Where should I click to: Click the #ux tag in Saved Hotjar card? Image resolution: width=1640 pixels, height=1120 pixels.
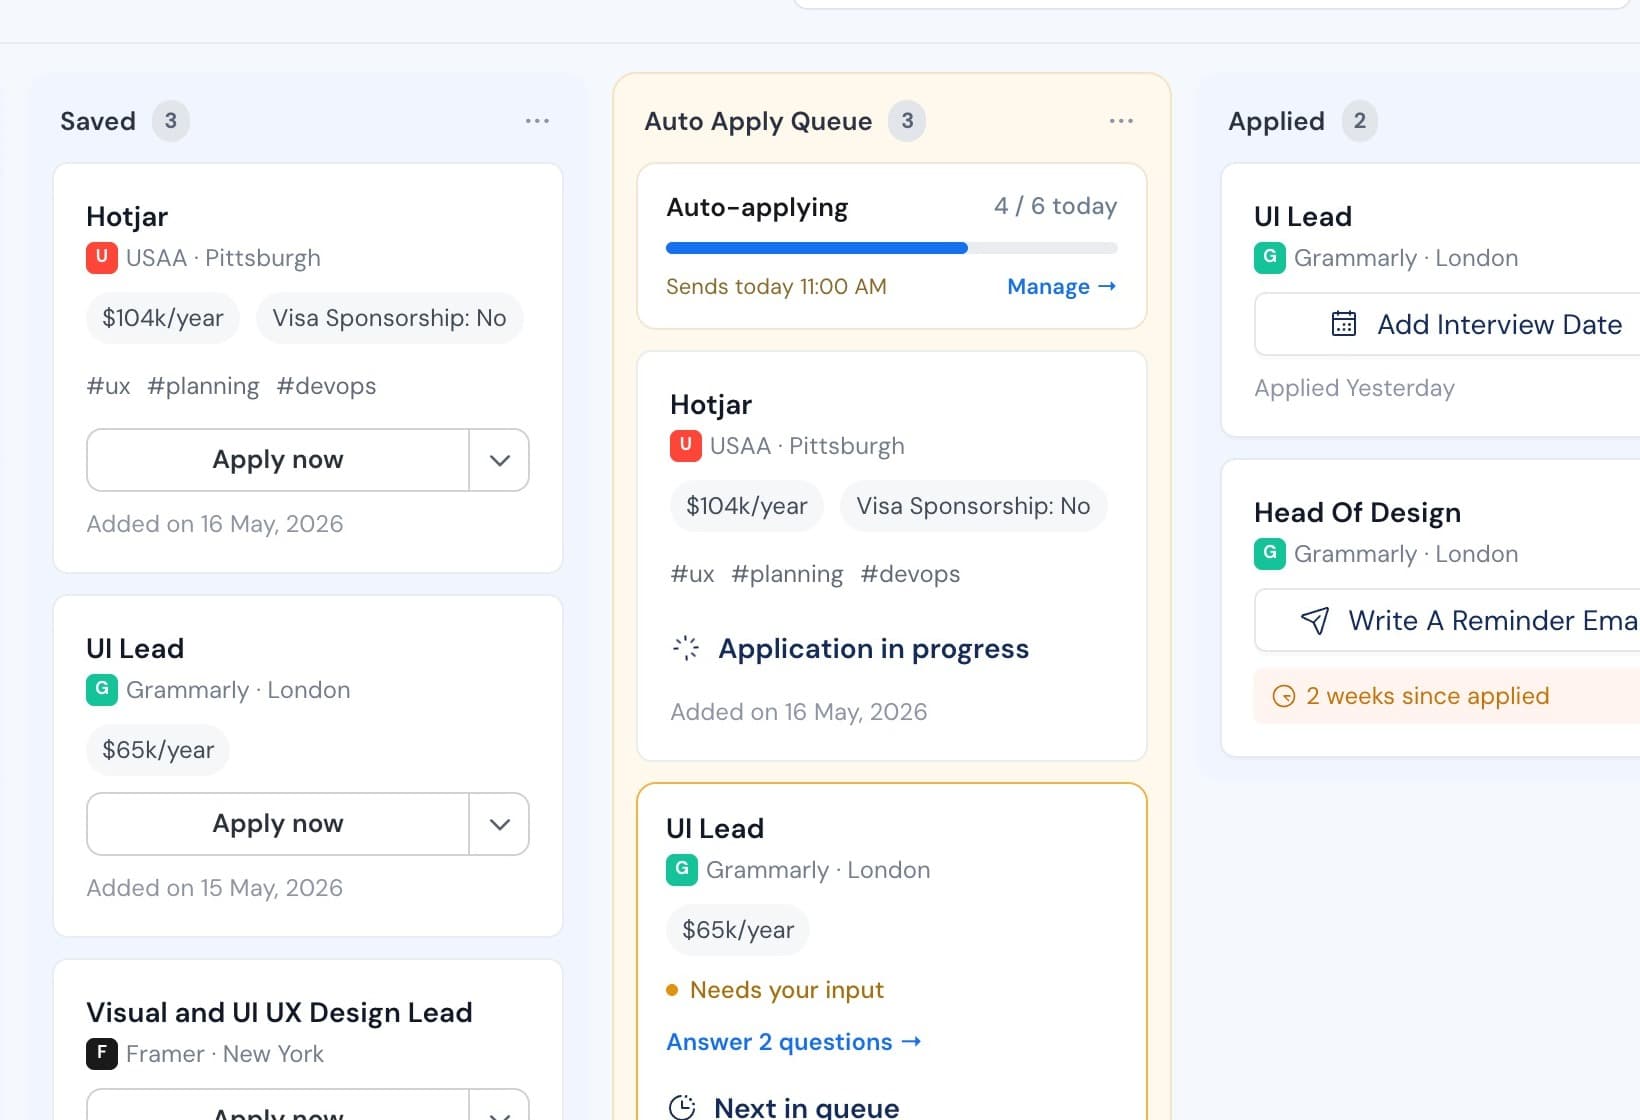click(108, 386)
